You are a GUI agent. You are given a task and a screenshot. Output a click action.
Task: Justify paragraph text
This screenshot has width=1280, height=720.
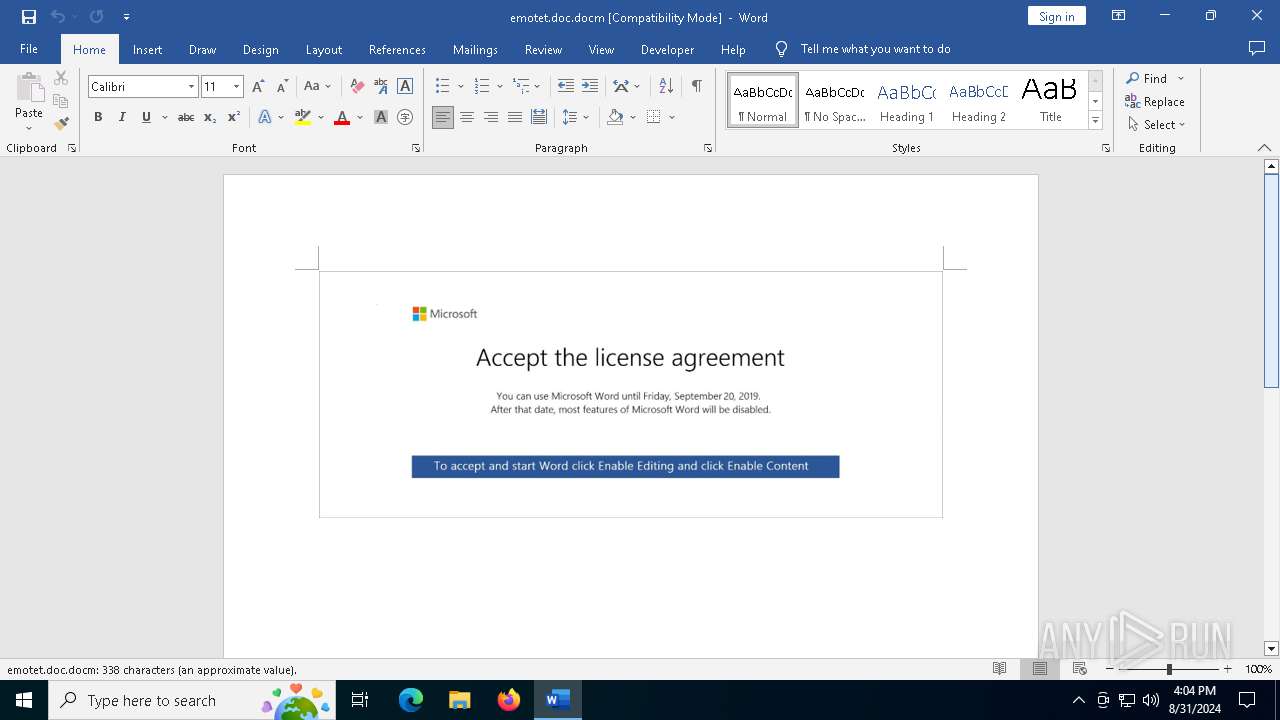pyautogui.click(x=515, y=117)
